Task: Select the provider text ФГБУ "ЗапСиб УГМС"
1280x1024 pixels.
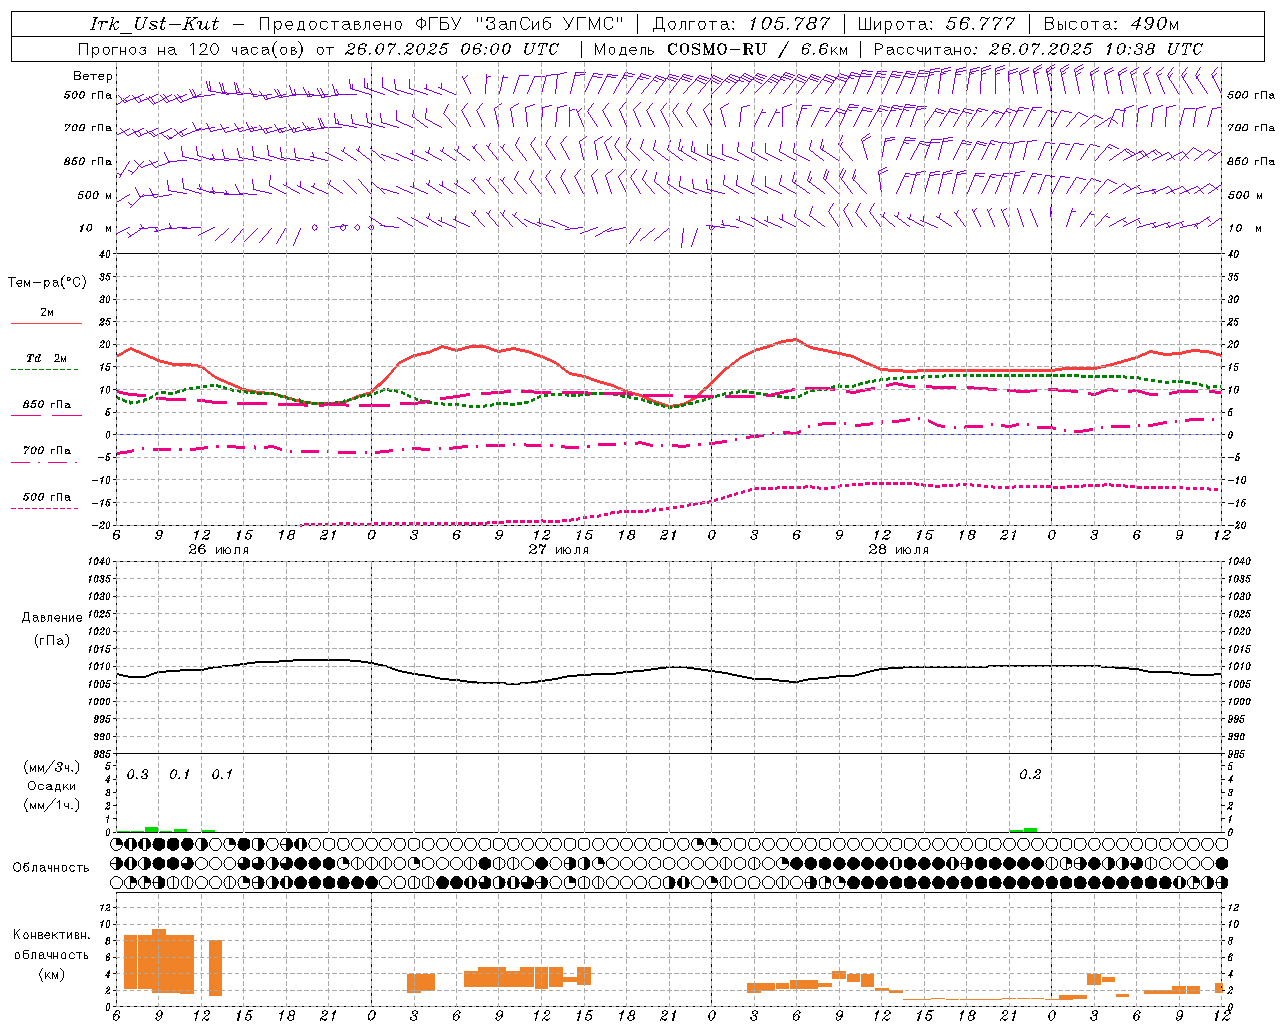Action: pyautogui.click(x=519, y=24)
